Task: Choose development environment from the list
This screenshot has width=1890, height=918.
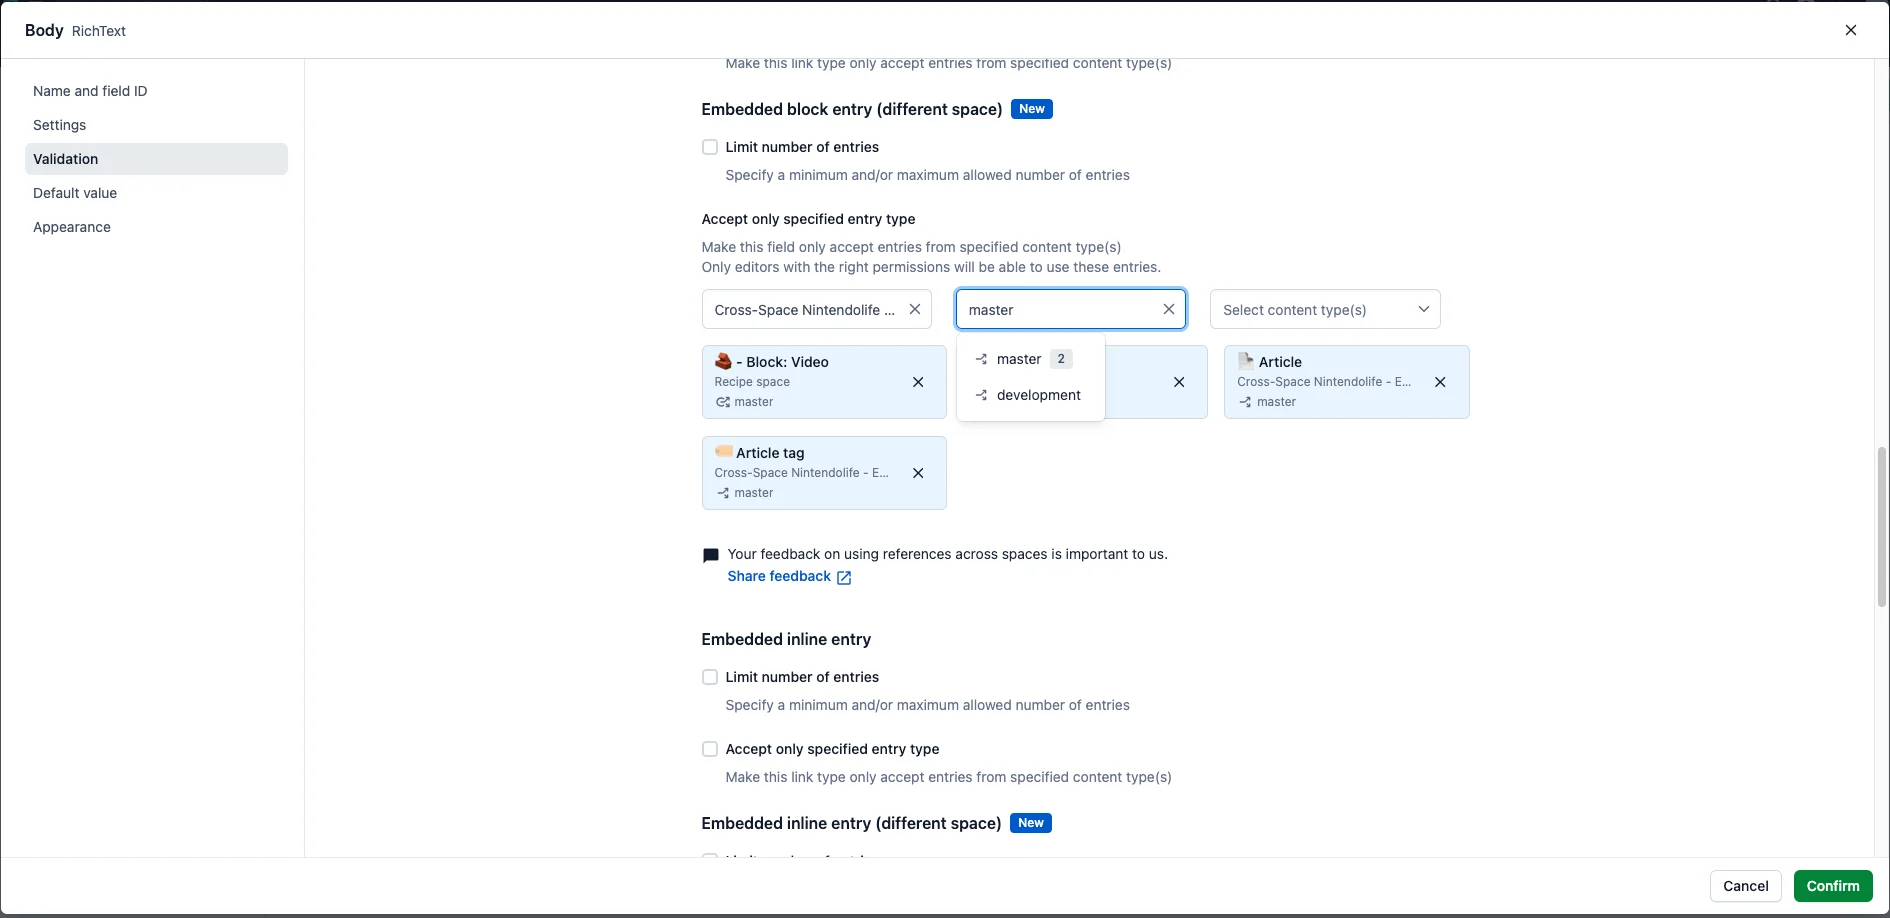Action: (x=1030, y=395)
